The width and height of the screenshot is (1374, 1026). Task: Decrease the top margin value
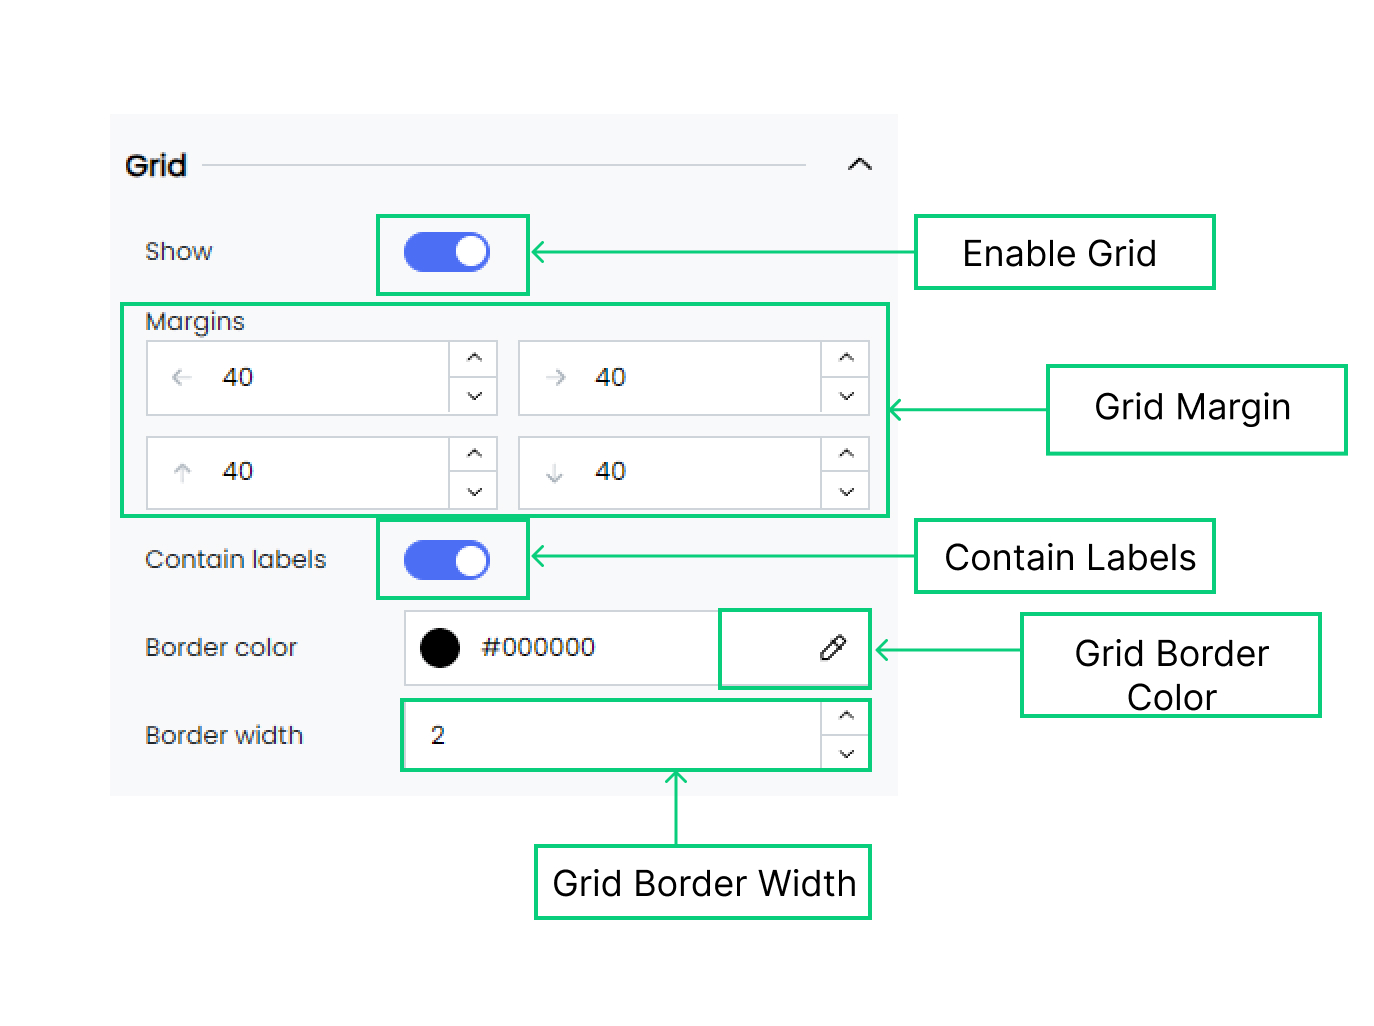(474, 491)
